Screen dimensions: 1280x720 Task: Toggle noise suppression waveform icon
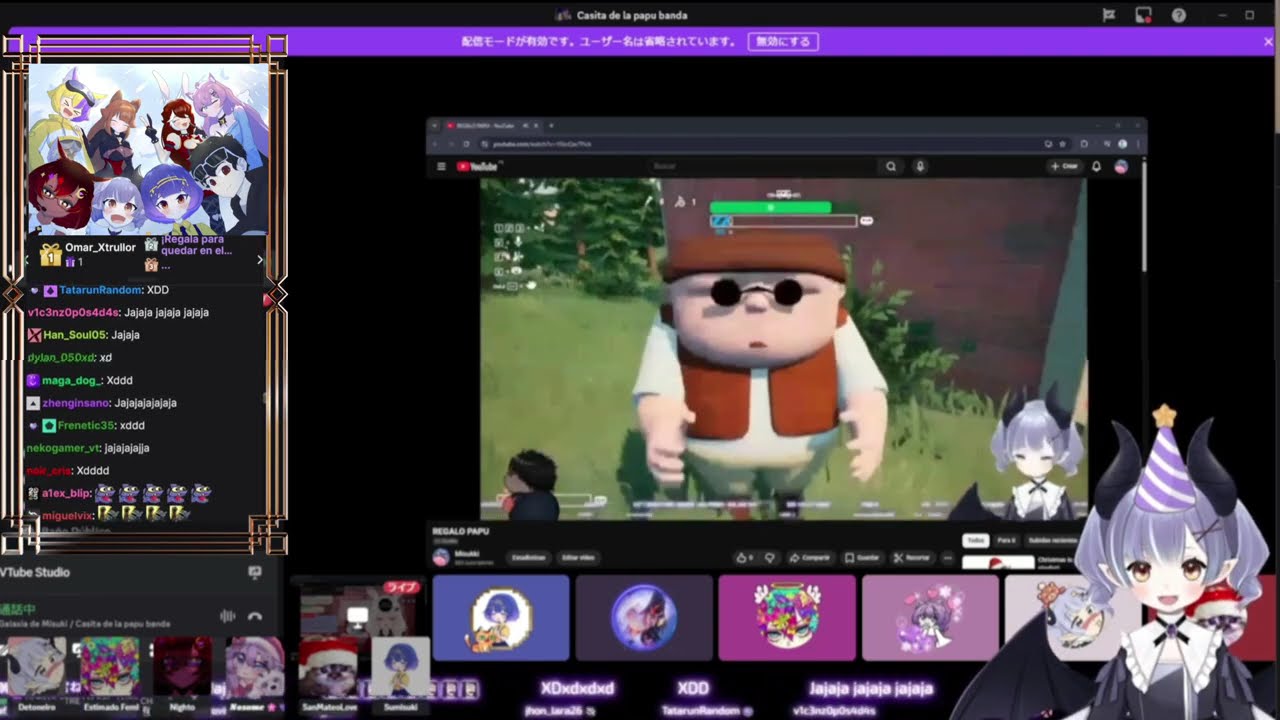227,616
